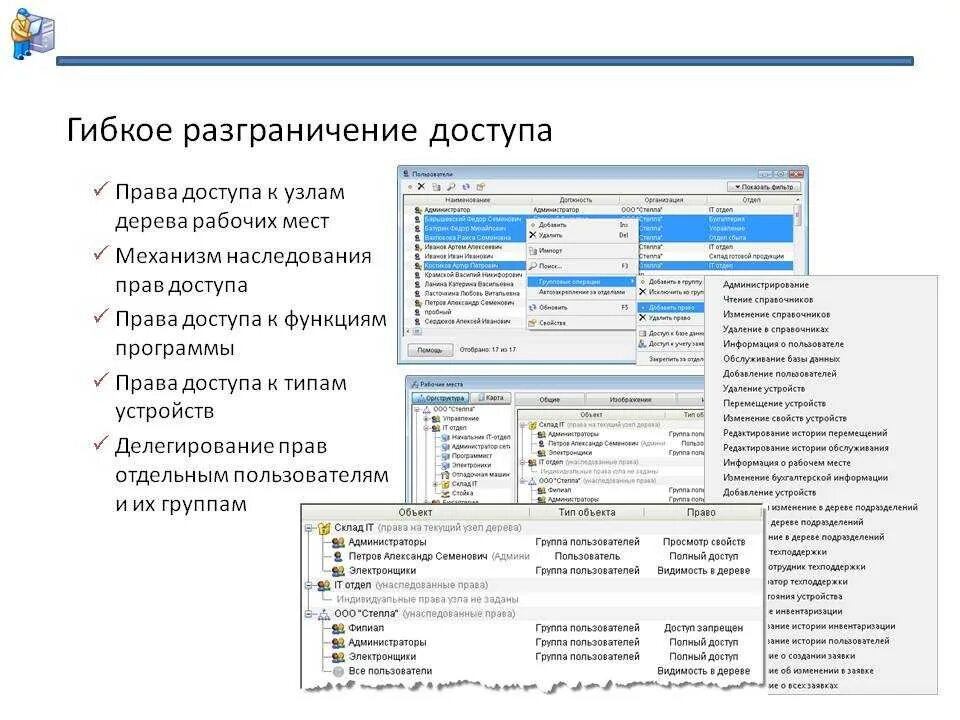The width and height of the screenshot is (960, 720).
Task: Click the refresh arrows icon in Пользователи toolbar
Action: tap(466, 187)
